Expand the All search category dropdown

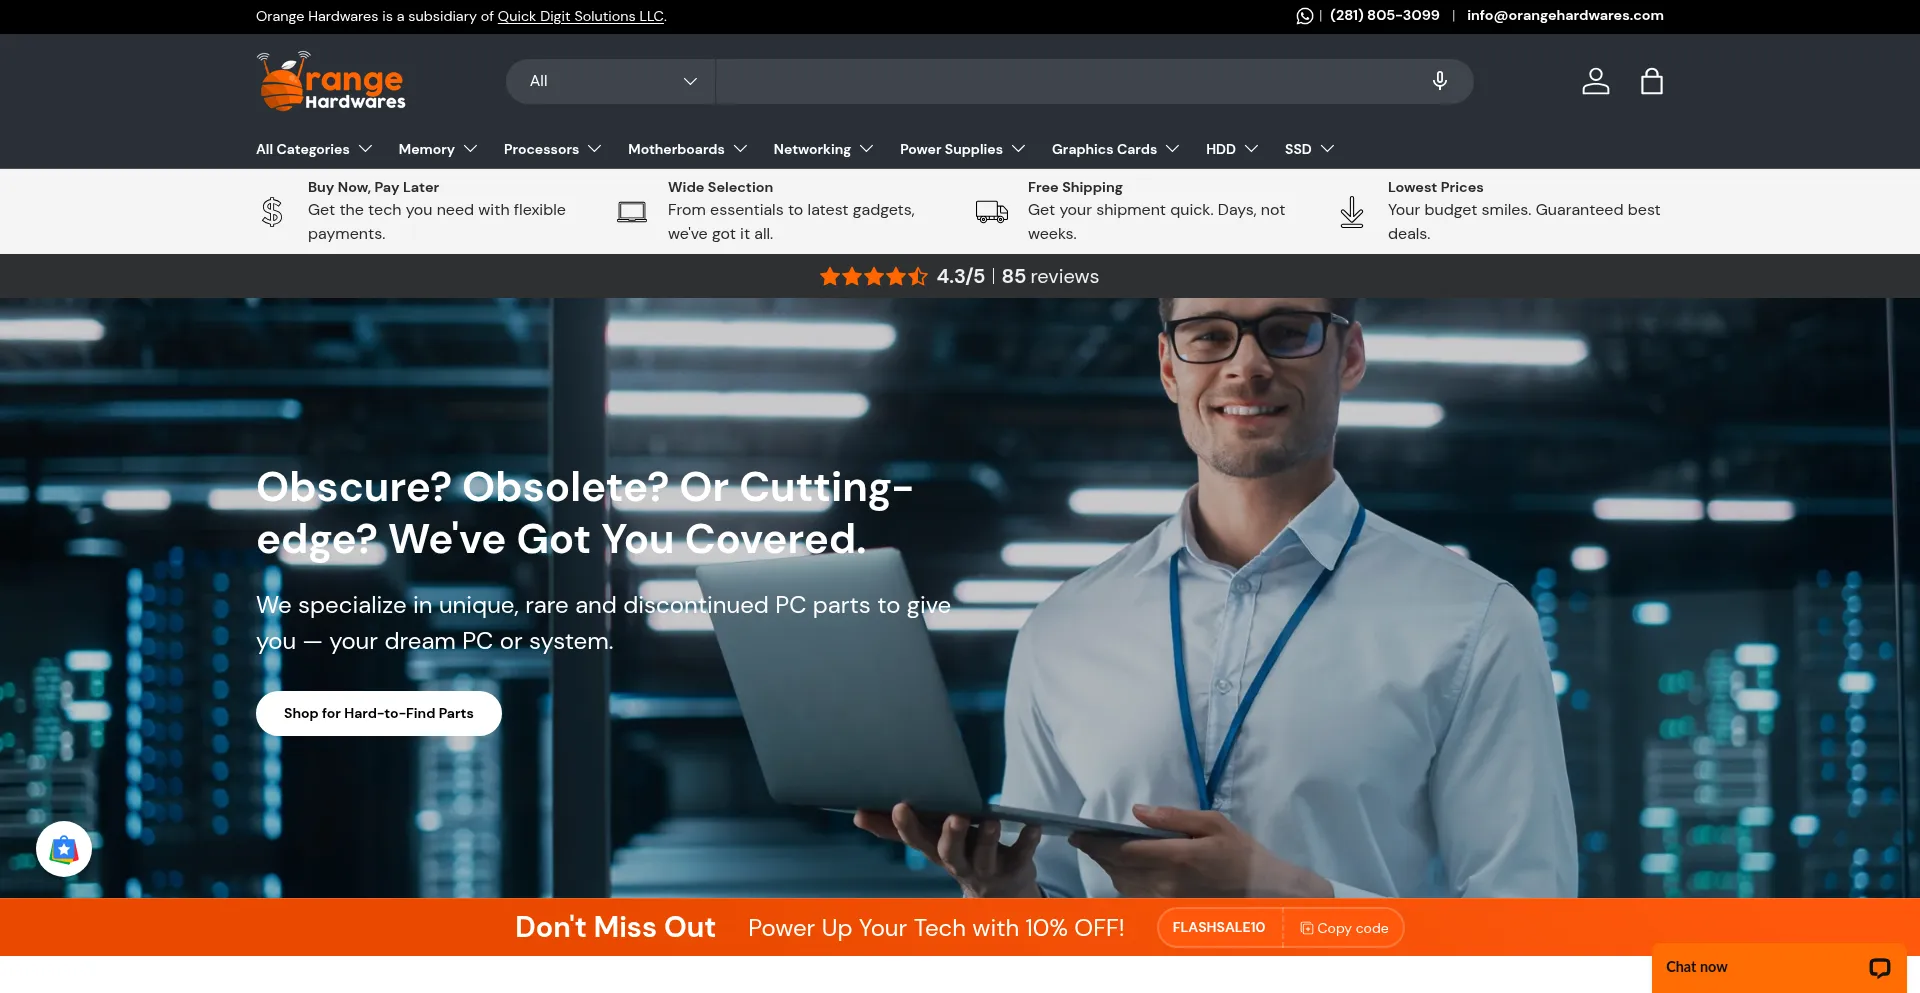(x=611, y=81)
